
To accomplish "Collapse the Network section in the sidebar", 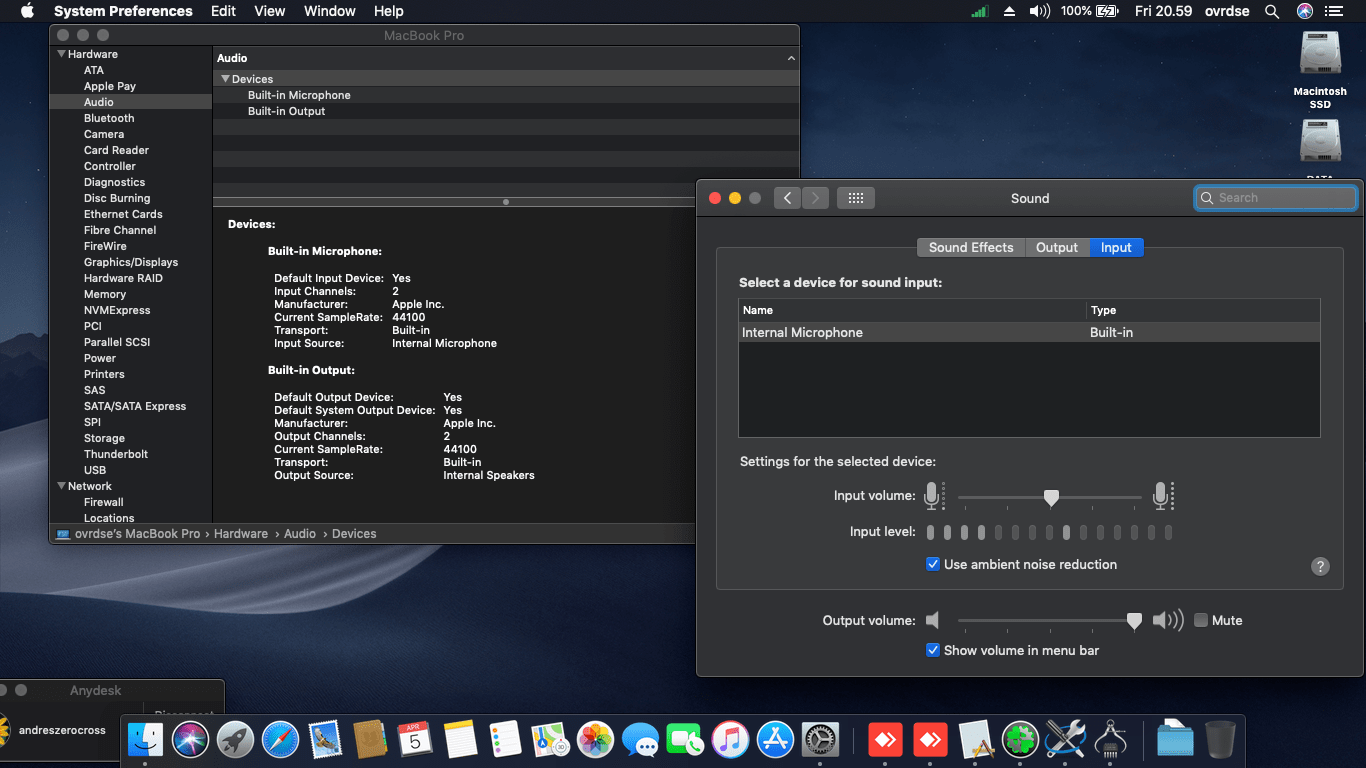I will point(62,486).
